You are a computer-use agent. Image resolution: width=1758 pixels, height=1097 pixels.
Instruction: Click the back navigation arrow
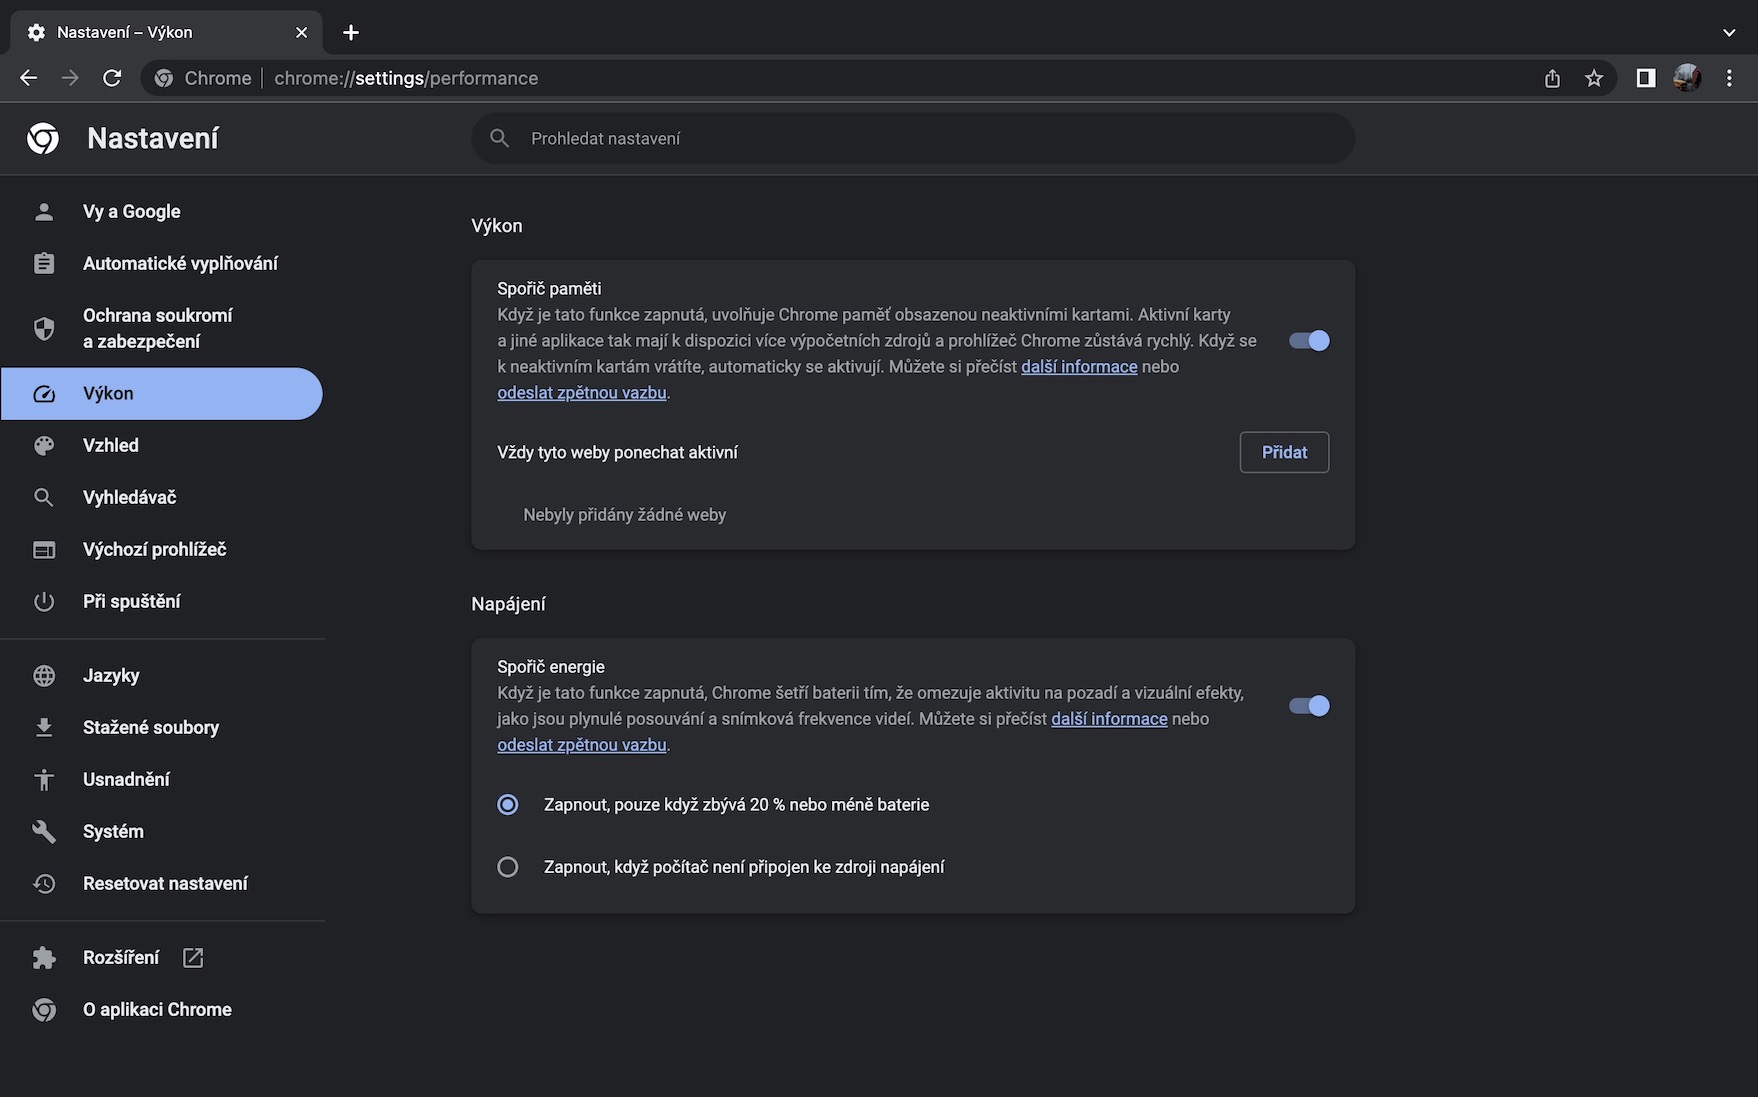(28, 78)
